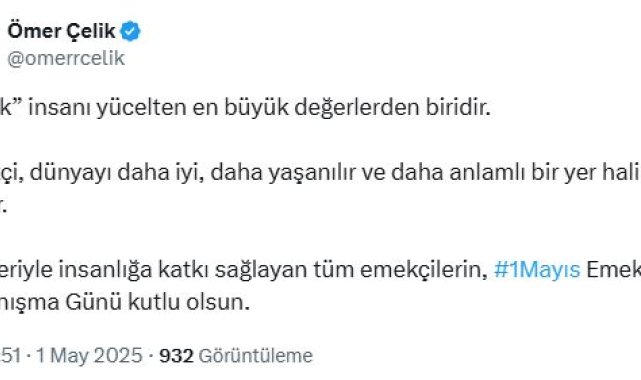Click the line Günü kutlu olsun
The height and width of the screenshot is (380, 641).
(x=157, y=303)
